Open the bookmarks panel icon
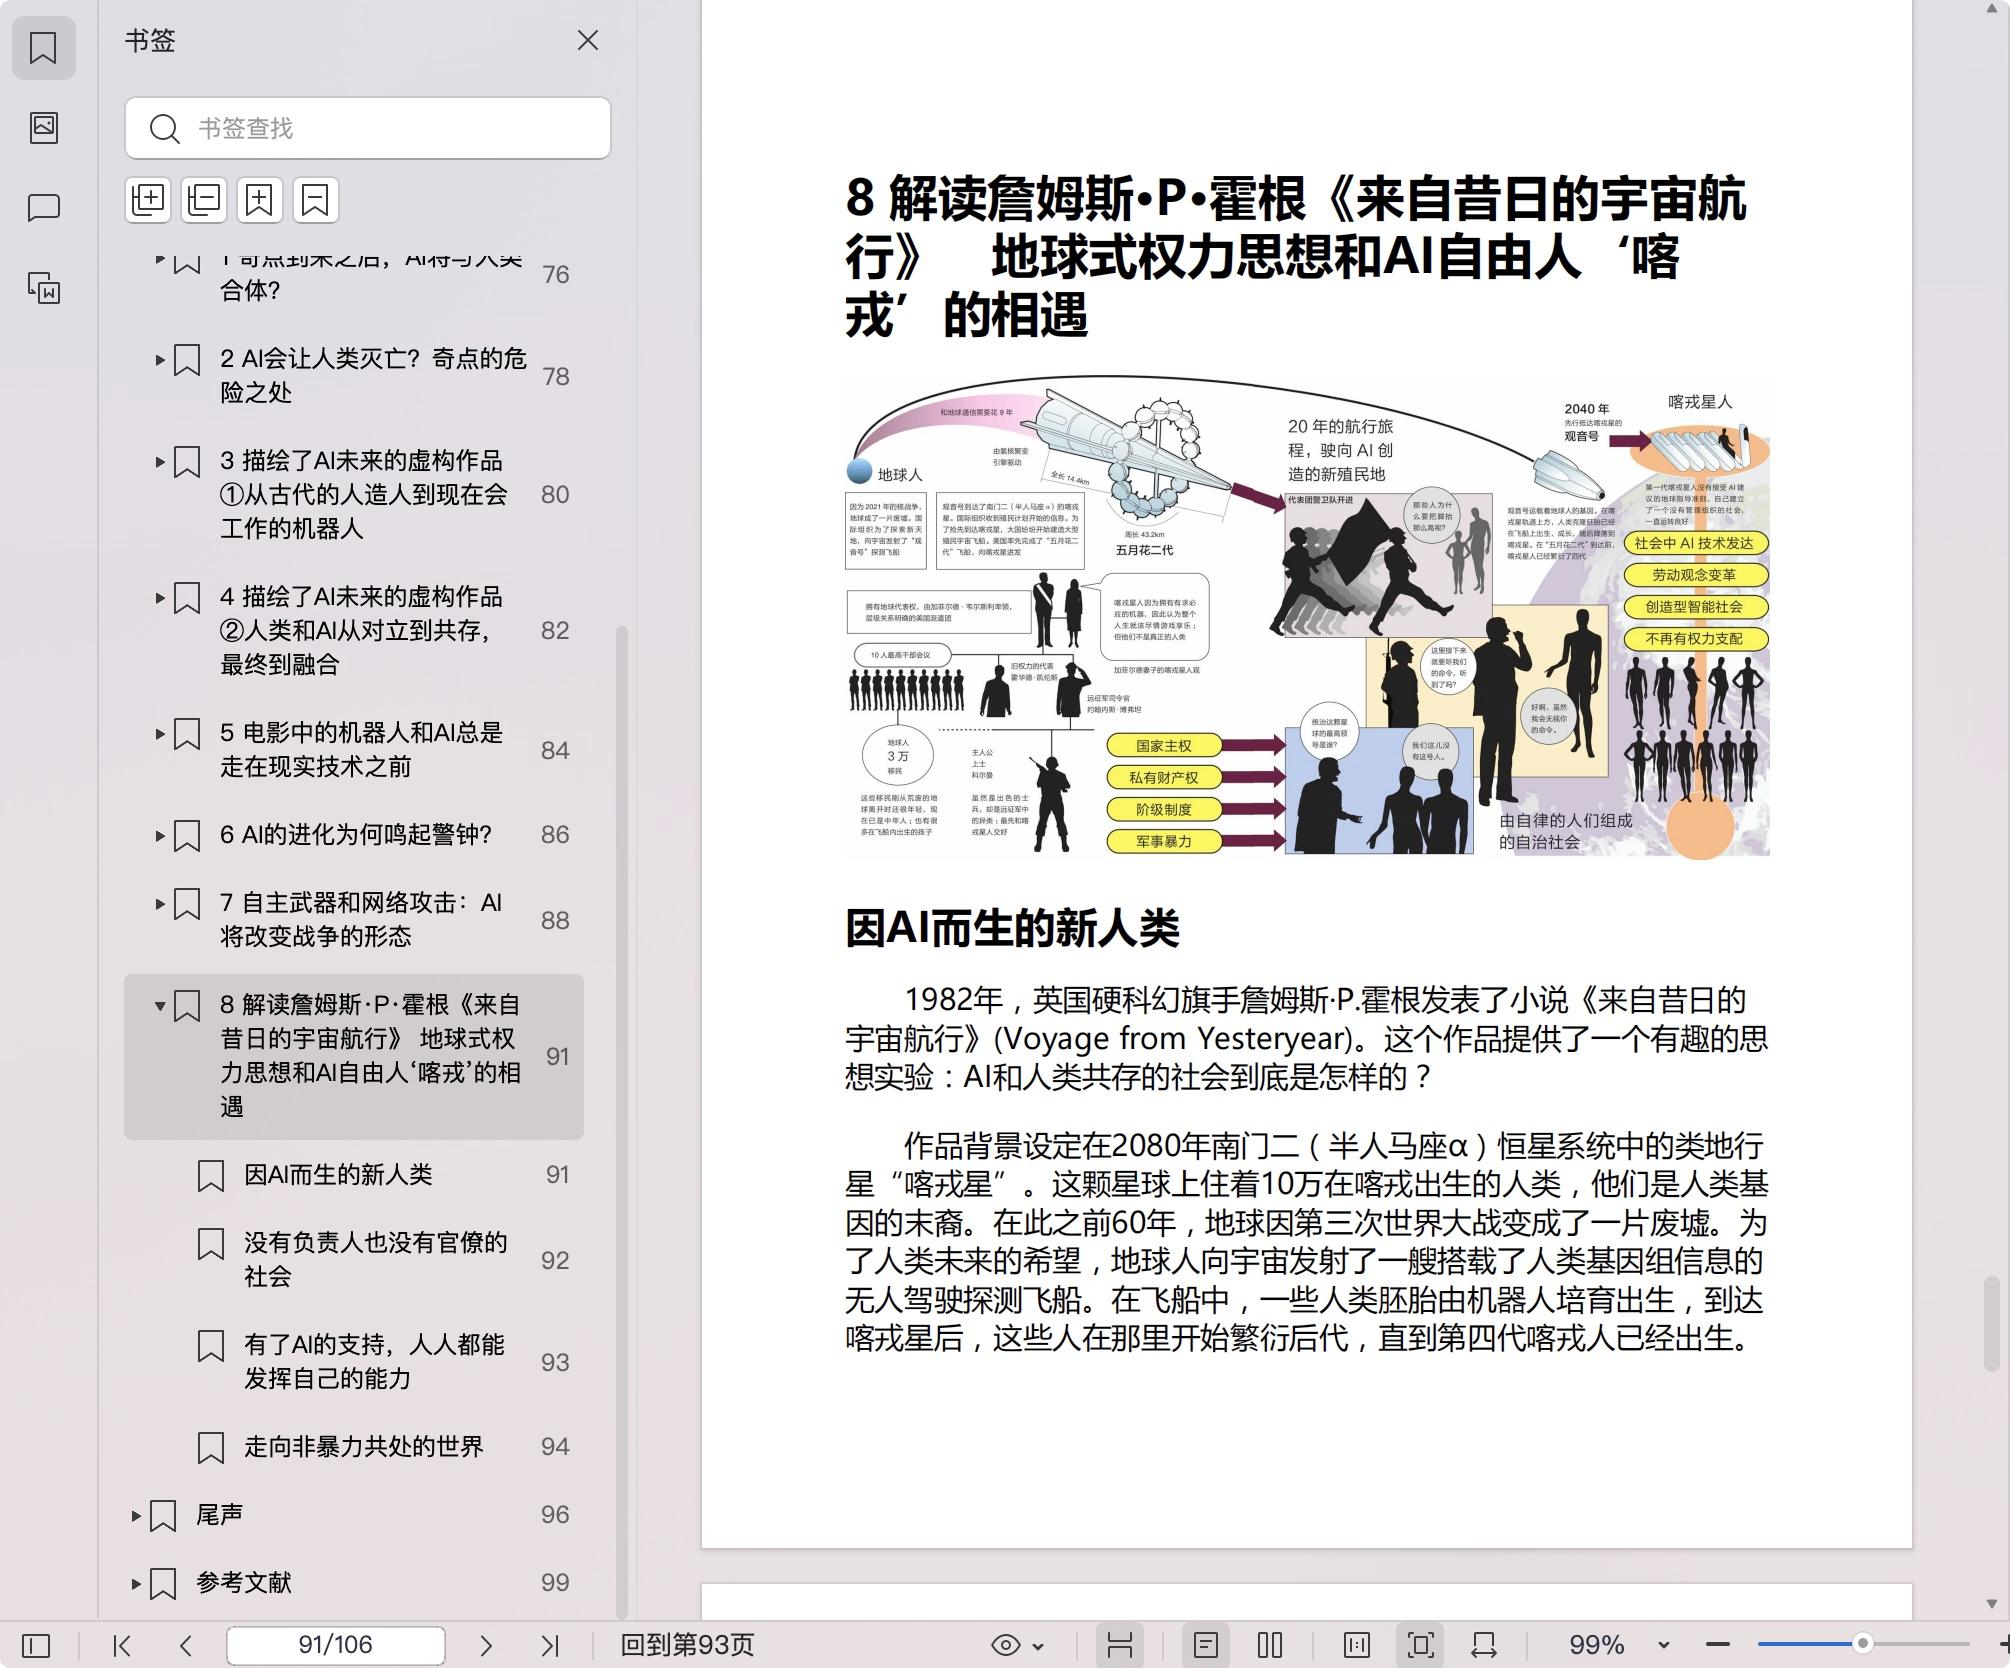 point(44,48)
